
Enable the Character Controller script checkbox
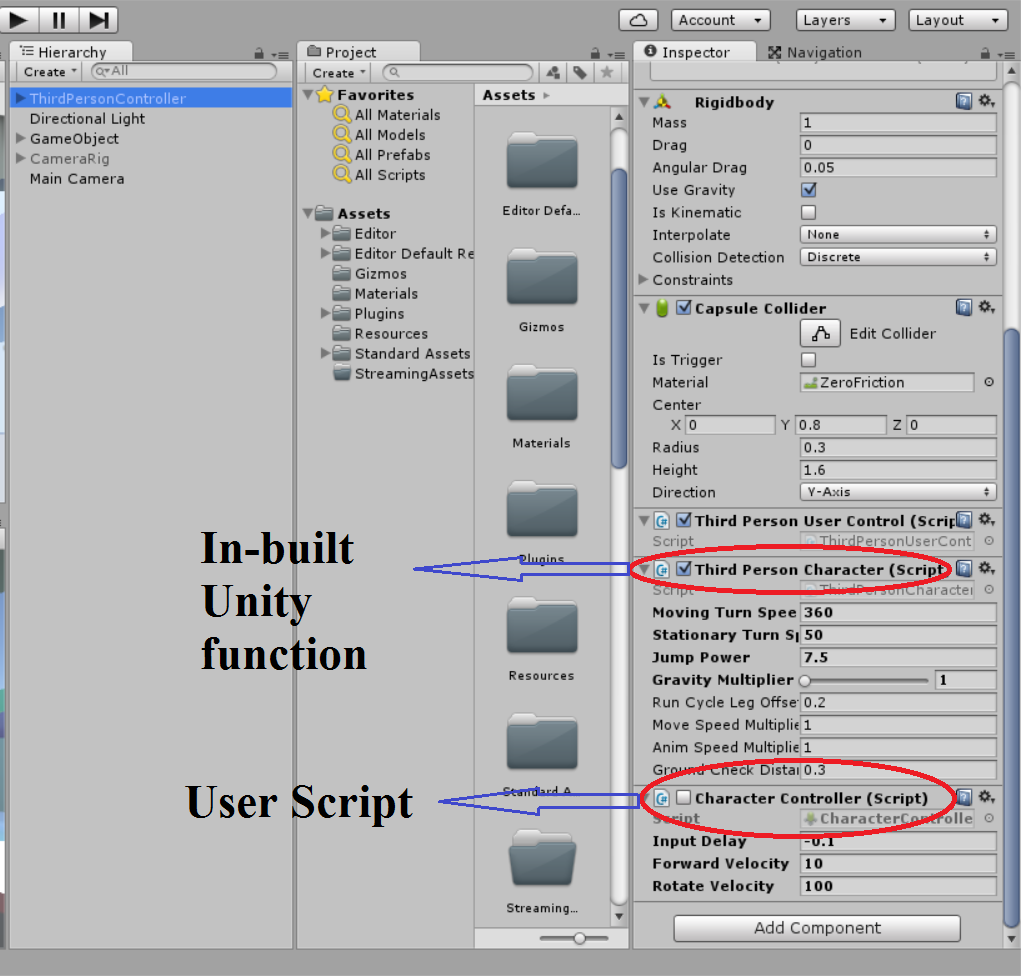tap(683, 798)
